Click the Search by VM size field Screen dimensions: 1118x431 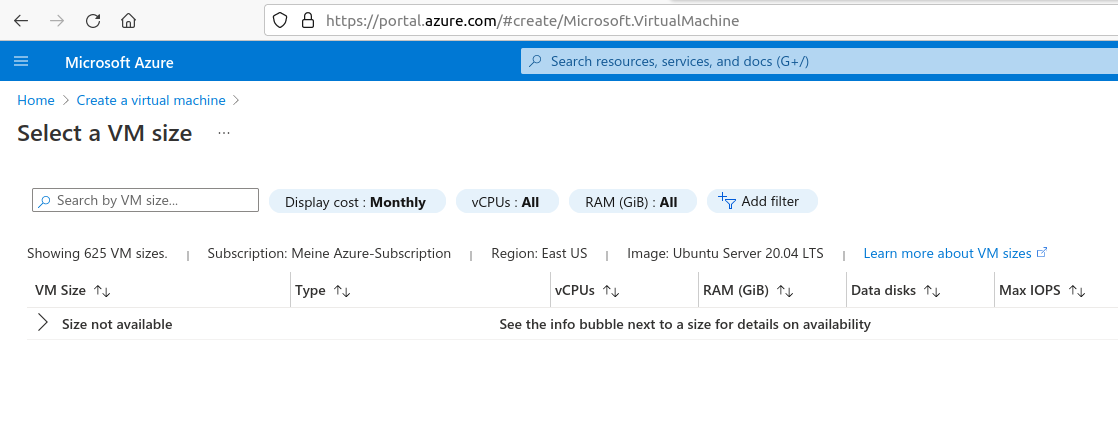pyautogui.click(x=145, y=201)
